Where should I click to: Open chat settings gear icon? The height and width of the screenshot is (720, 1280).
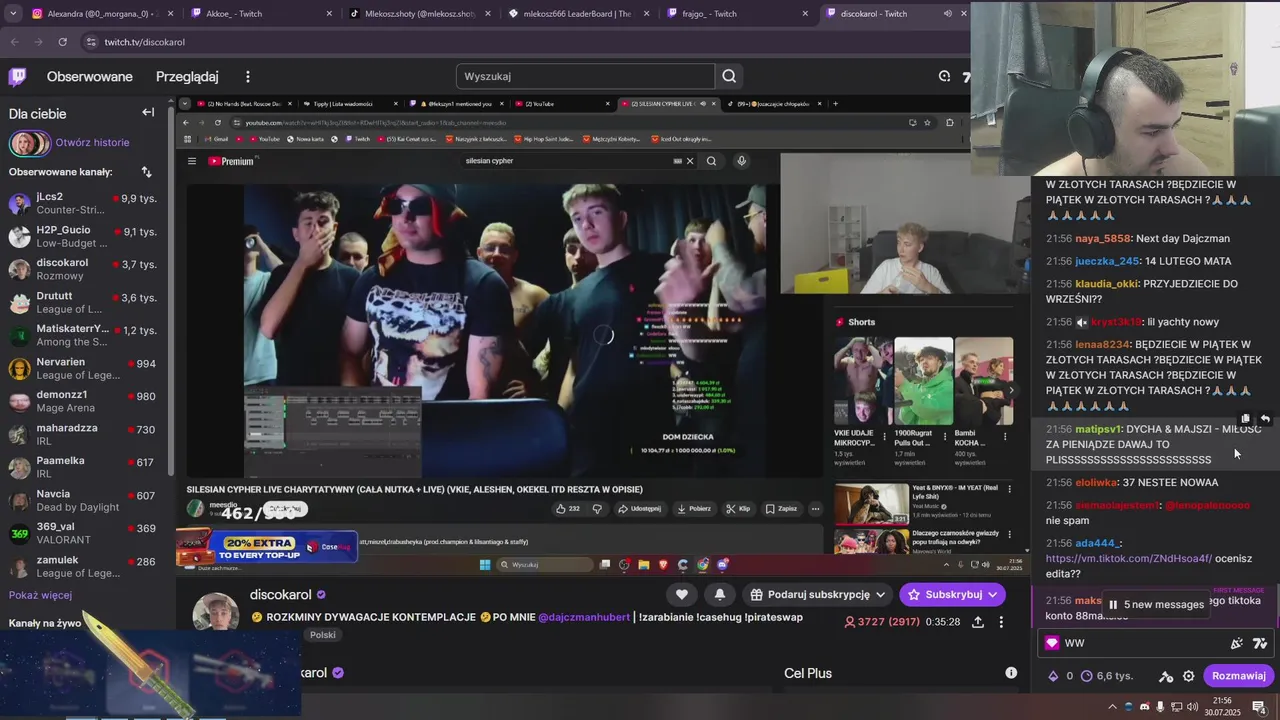[1188, 676]
